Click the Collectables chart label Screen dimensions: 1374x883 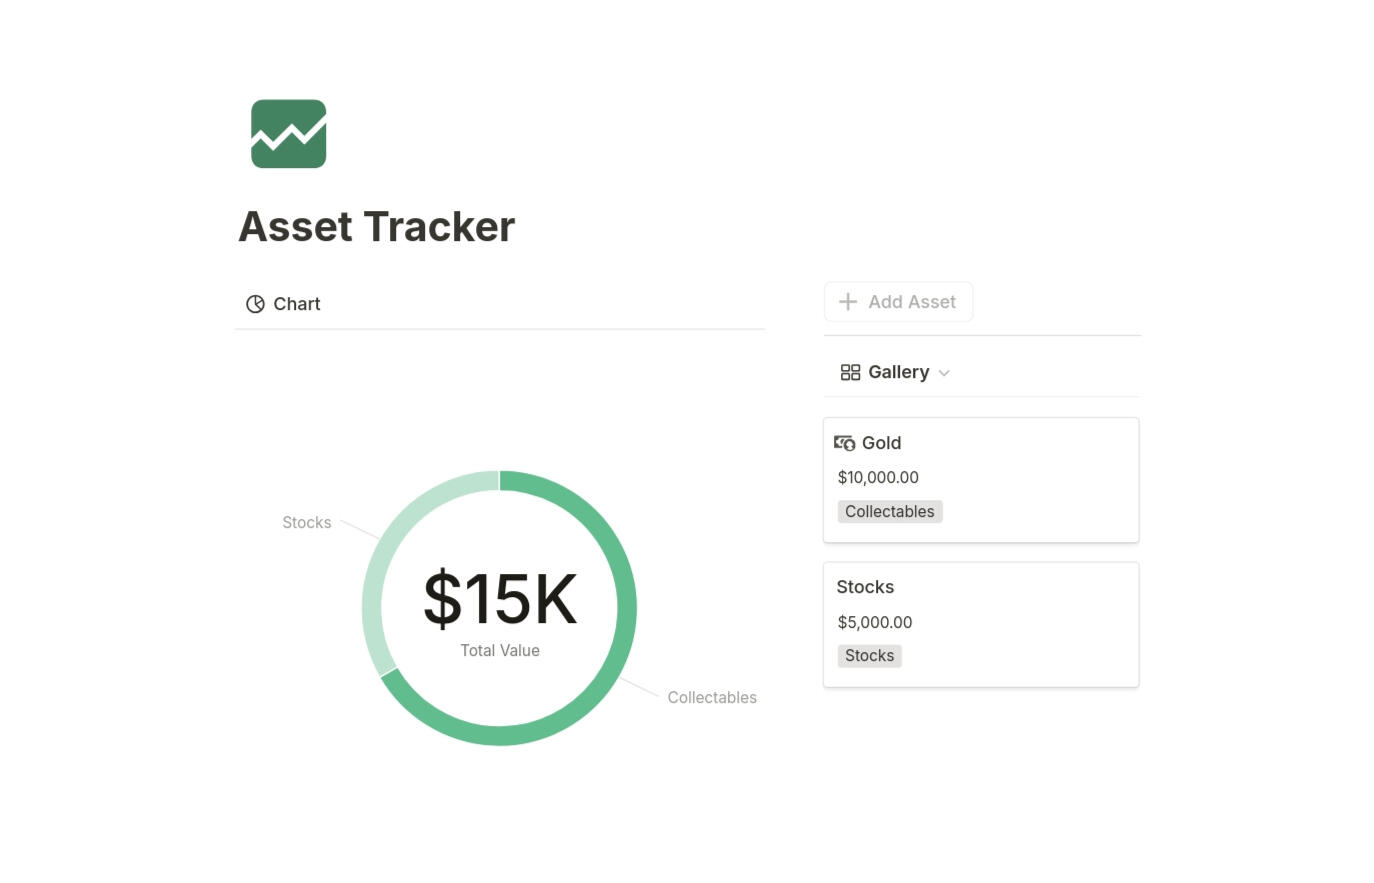[x=712, y=698]
